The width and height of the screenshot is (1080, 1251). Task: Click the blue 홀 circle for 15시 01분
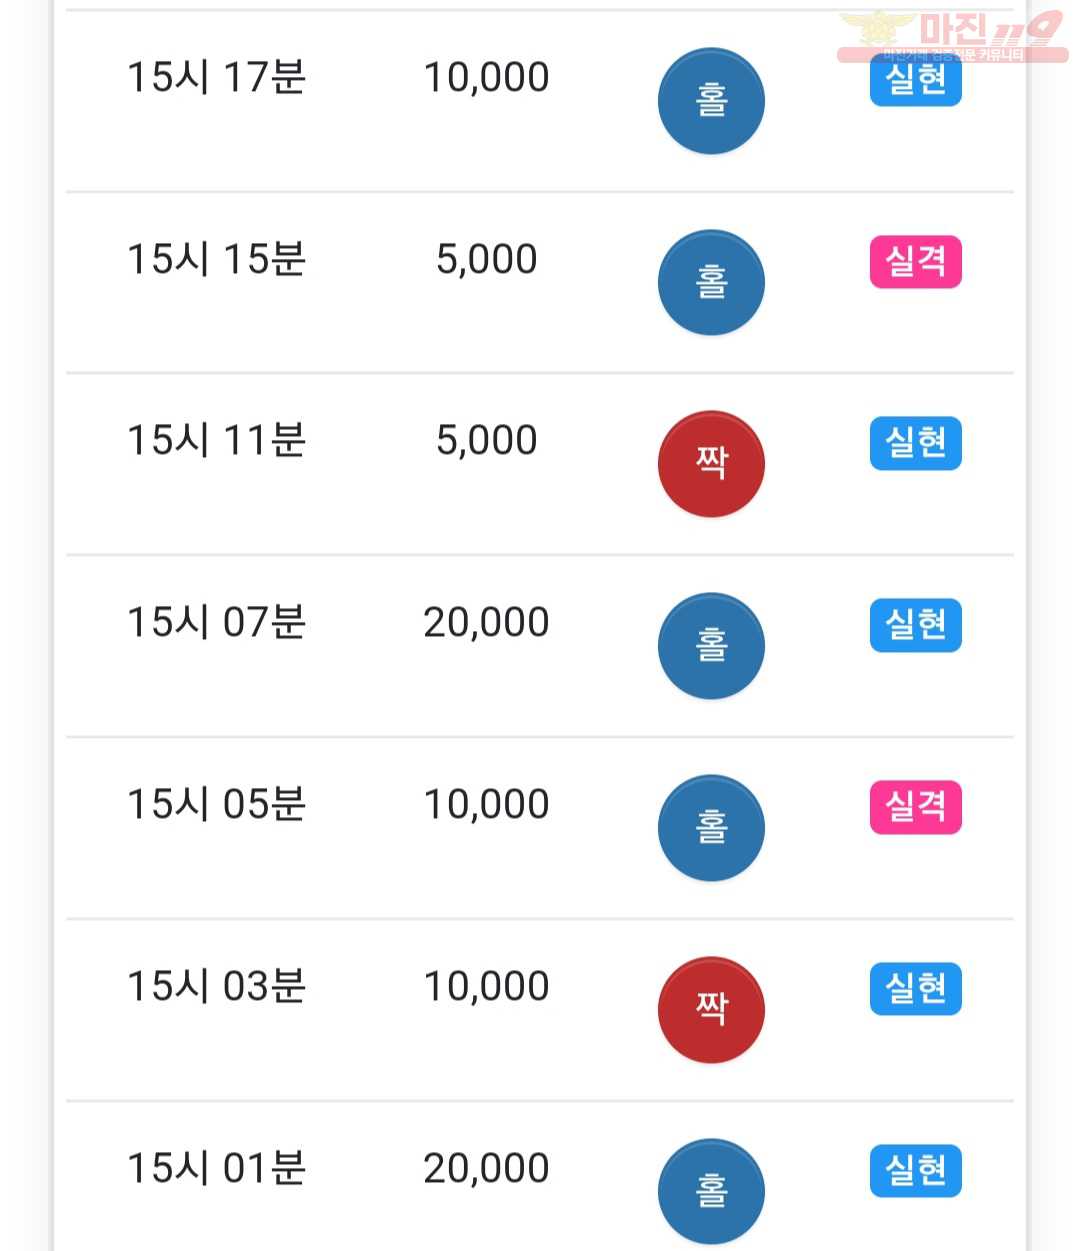point(711,1192)
